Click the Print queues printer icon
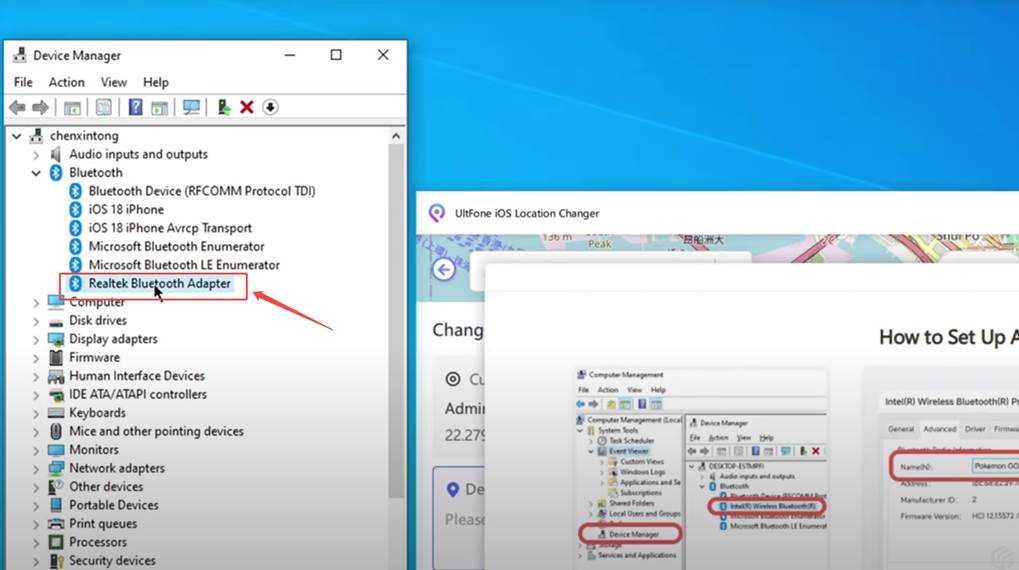 (56, 523)
